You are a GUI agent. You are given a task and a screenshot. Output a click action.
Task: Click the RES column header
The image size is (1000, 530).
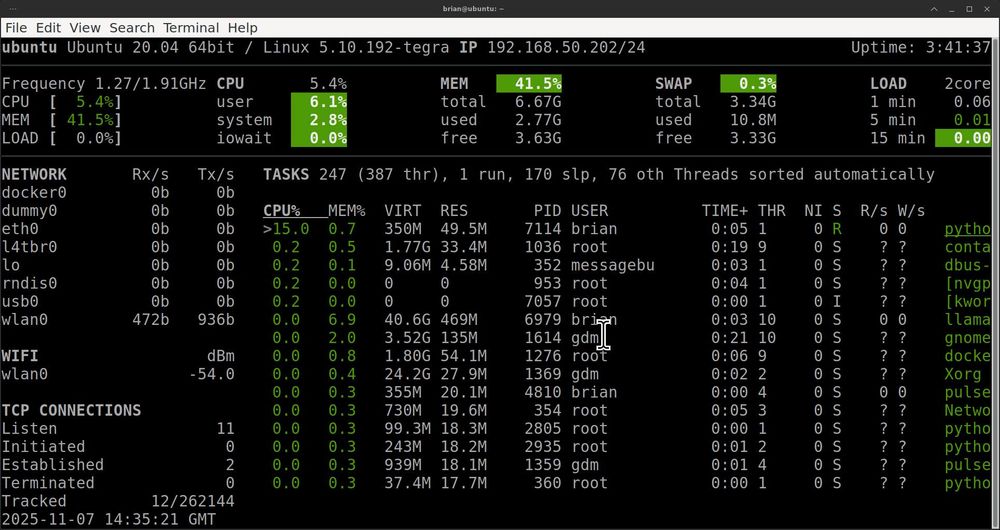coord(453,211)
